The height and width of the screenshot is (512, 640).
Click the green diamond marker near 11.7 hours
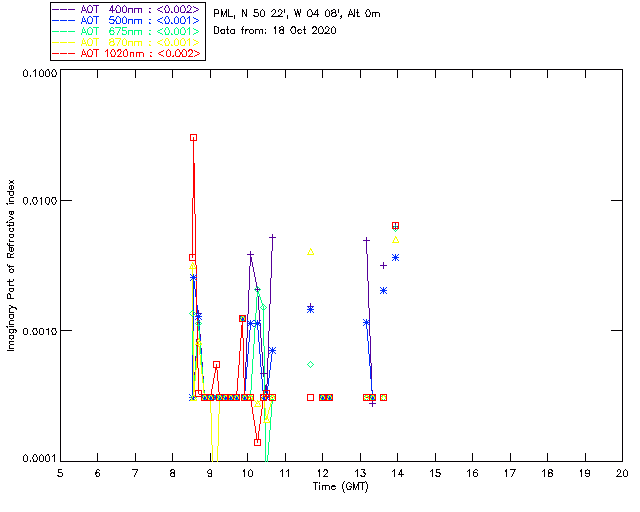click(311, 365)
